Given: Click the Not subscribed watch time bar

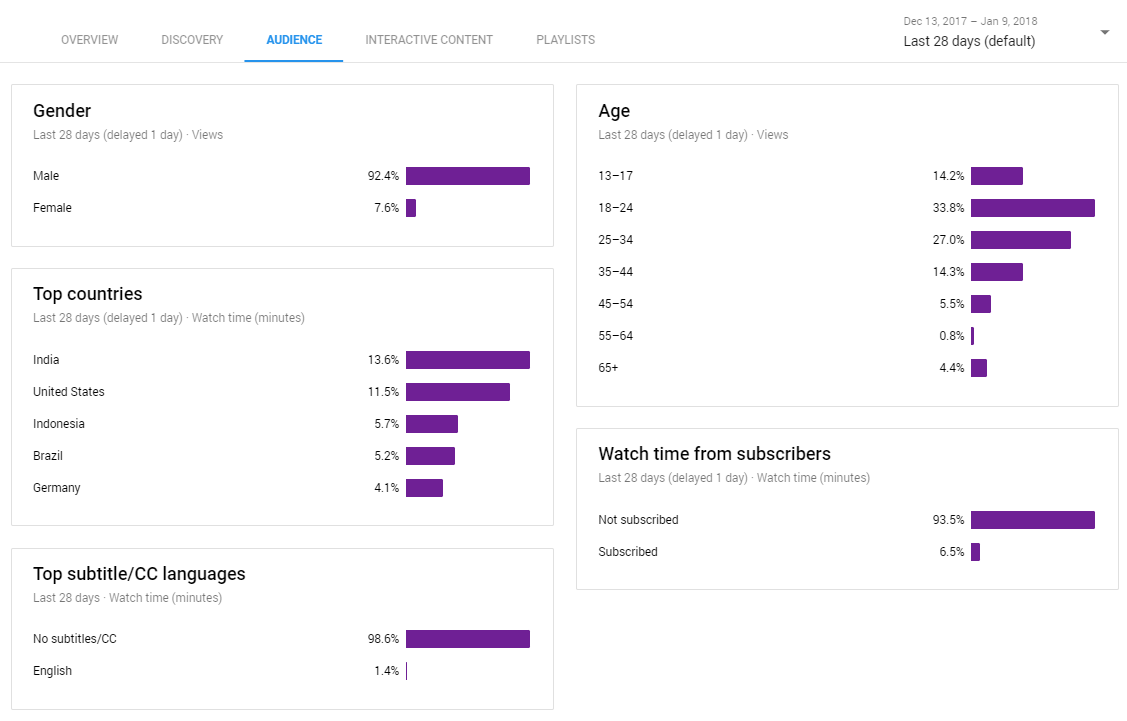Looking at the screenshot, I should pos(1032,520).
